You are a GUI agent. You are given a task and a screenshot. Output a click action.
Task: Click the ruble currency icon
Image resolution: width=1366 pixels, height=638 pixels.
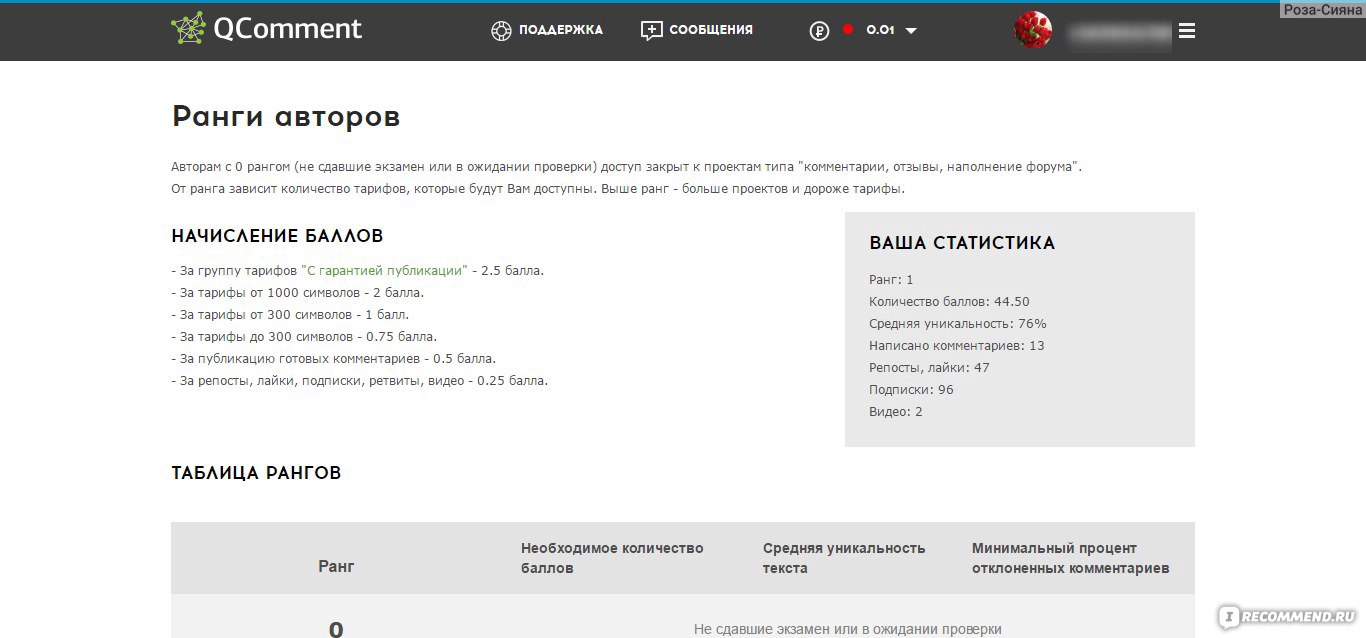[x=819, y=30]
